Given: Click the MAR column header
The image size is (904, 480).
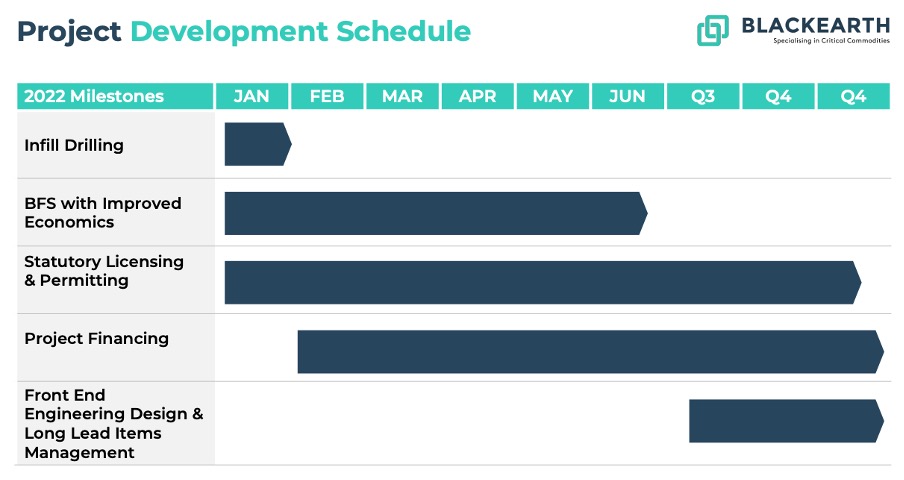Looking at the screenshot, I should coord(402,96).
